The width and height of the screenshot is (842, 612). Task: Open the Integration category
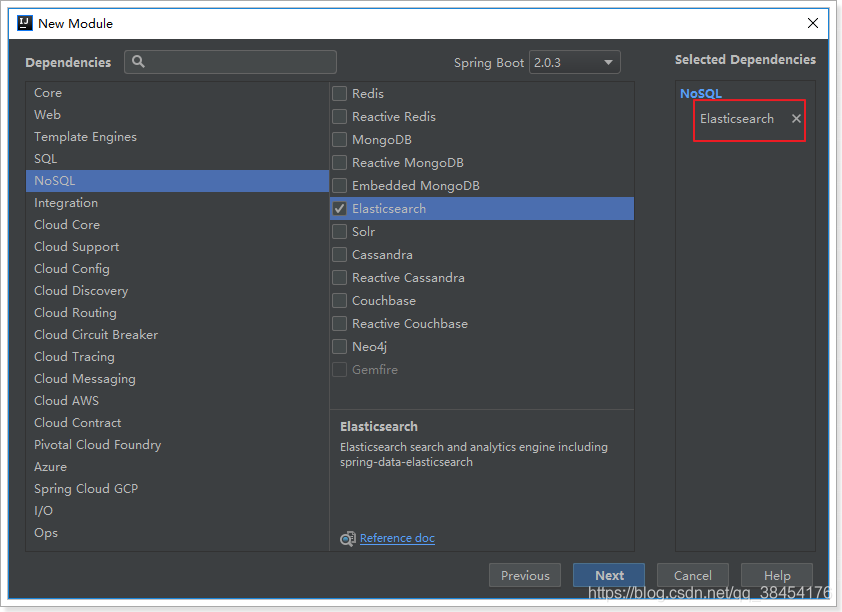pyautogui.click(x=177, y=203)
